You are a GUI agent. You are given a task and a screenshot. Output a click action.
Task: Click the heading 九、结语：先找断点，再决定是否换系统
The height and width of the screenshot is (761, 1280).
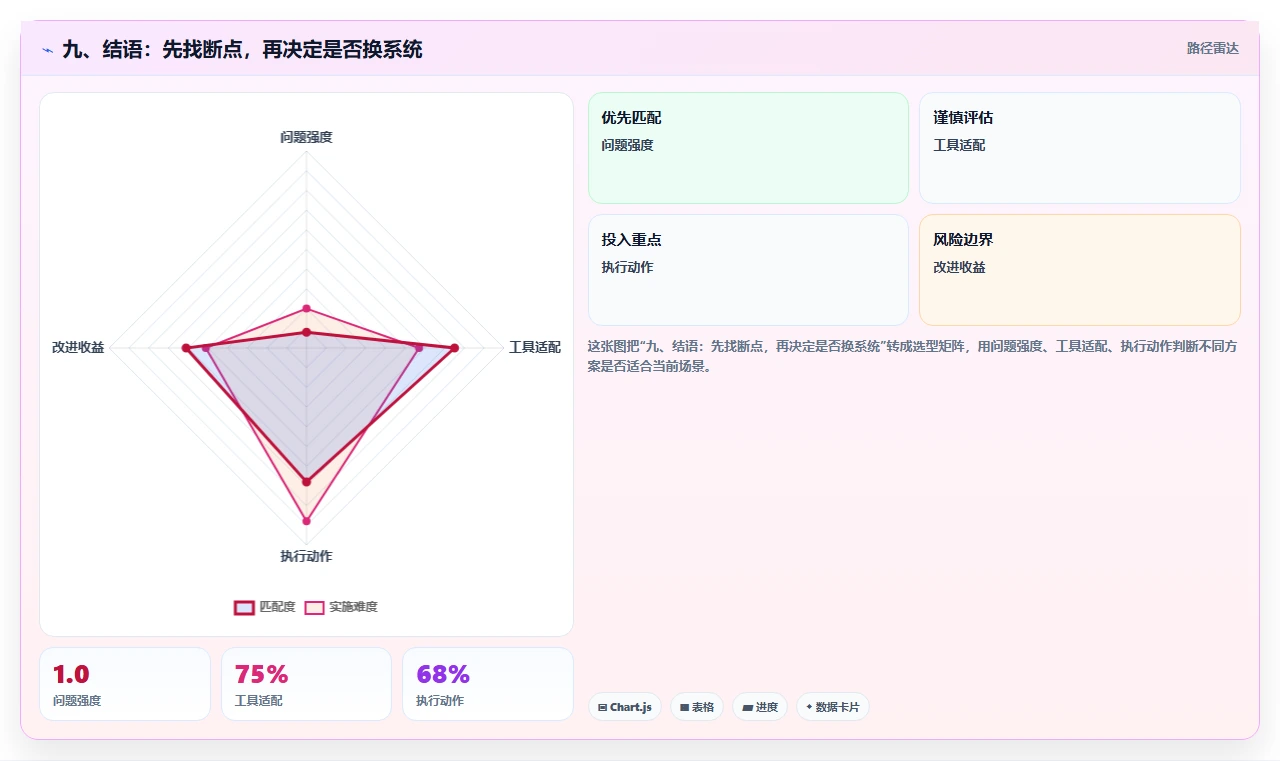(242, 49)
